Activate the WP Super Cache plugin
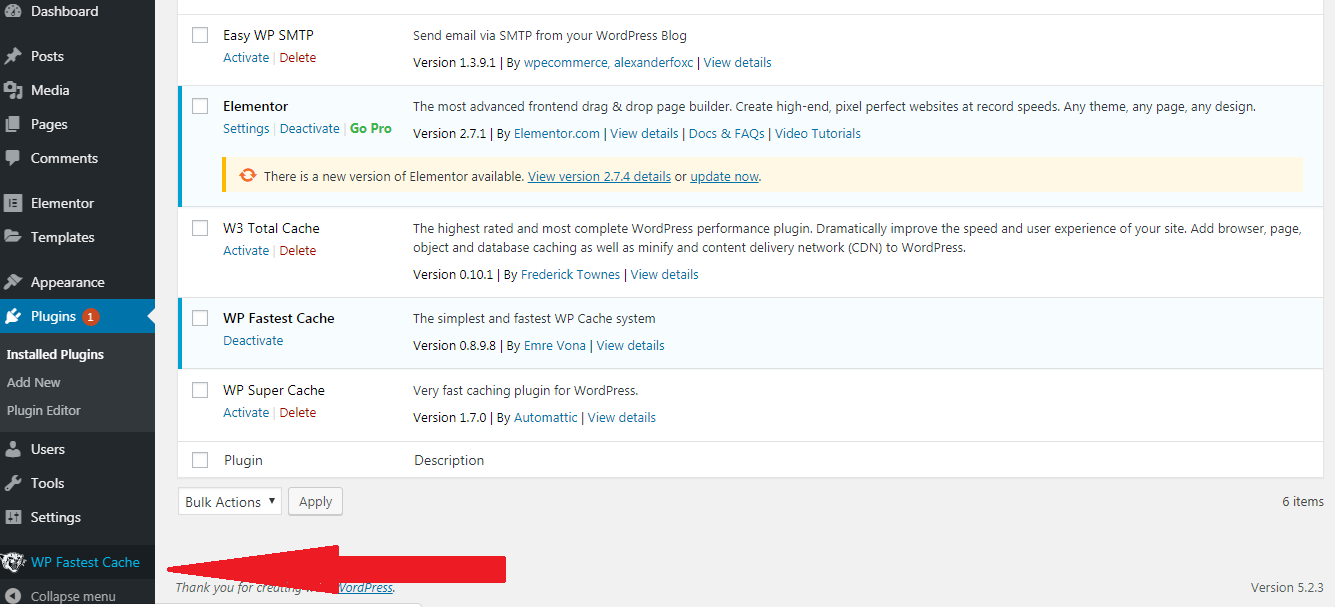The image size is (1335, 607). [246, 412]
